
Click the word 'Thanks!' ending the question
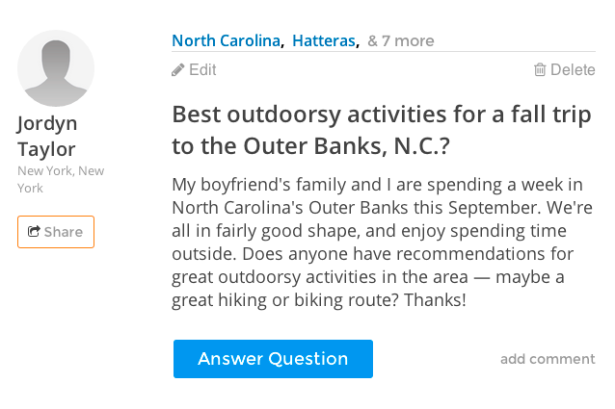point(435,300)
